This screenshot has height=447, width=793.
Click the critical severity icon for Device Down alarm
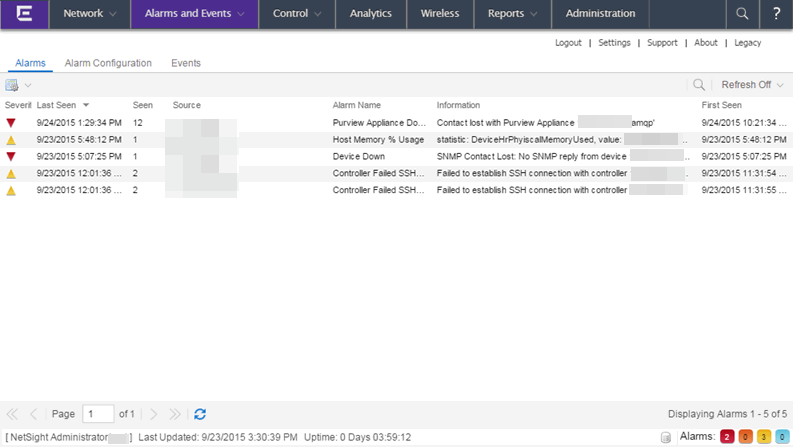tap(11, 157)
